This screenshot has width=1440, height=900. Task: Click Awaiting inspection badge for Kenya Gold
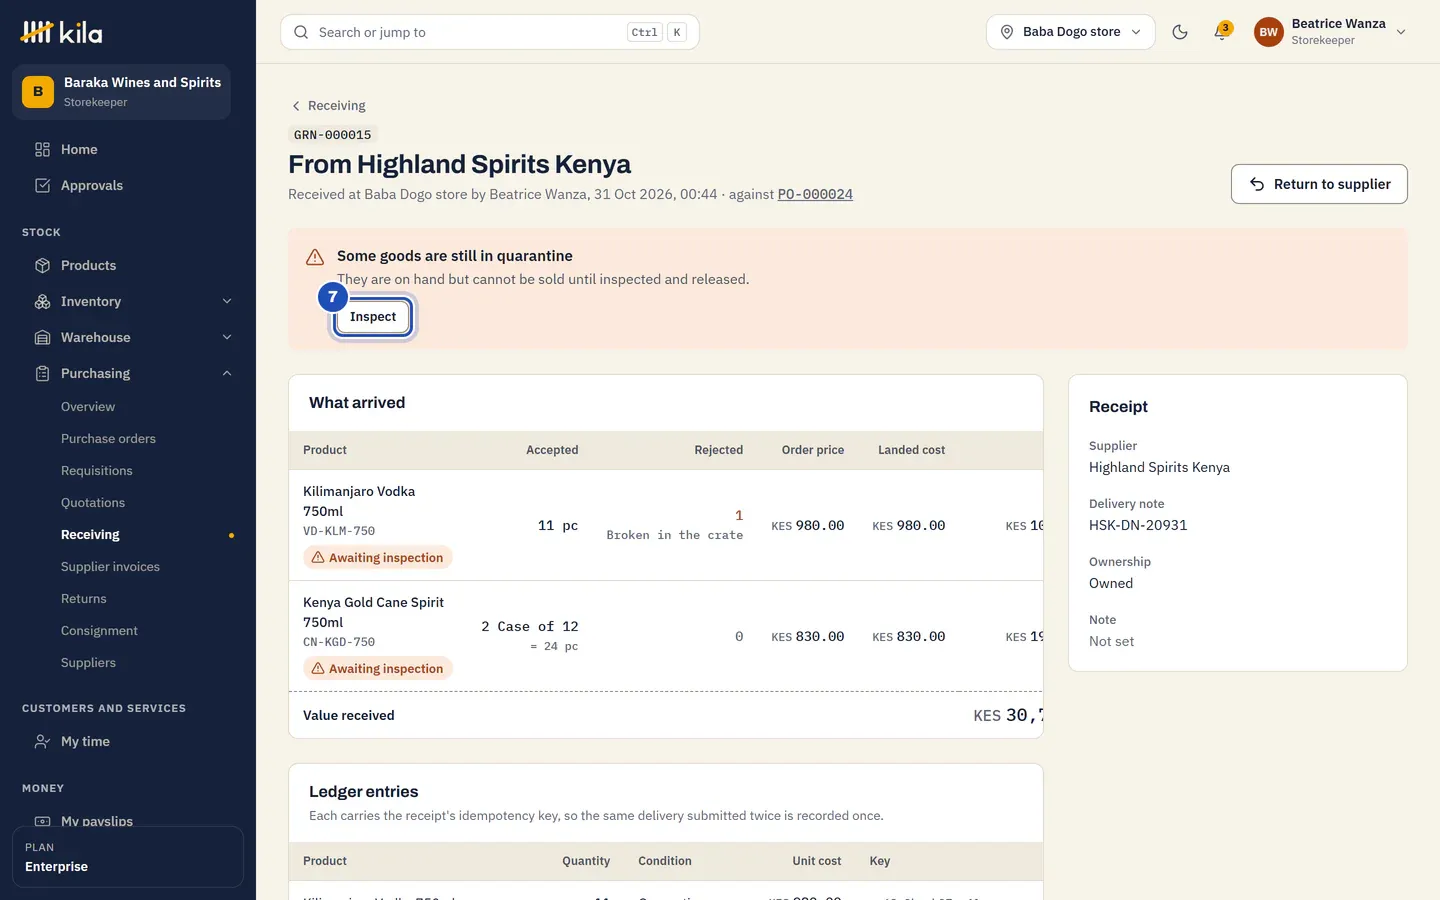pyautogui.click(x=378, y=669)
